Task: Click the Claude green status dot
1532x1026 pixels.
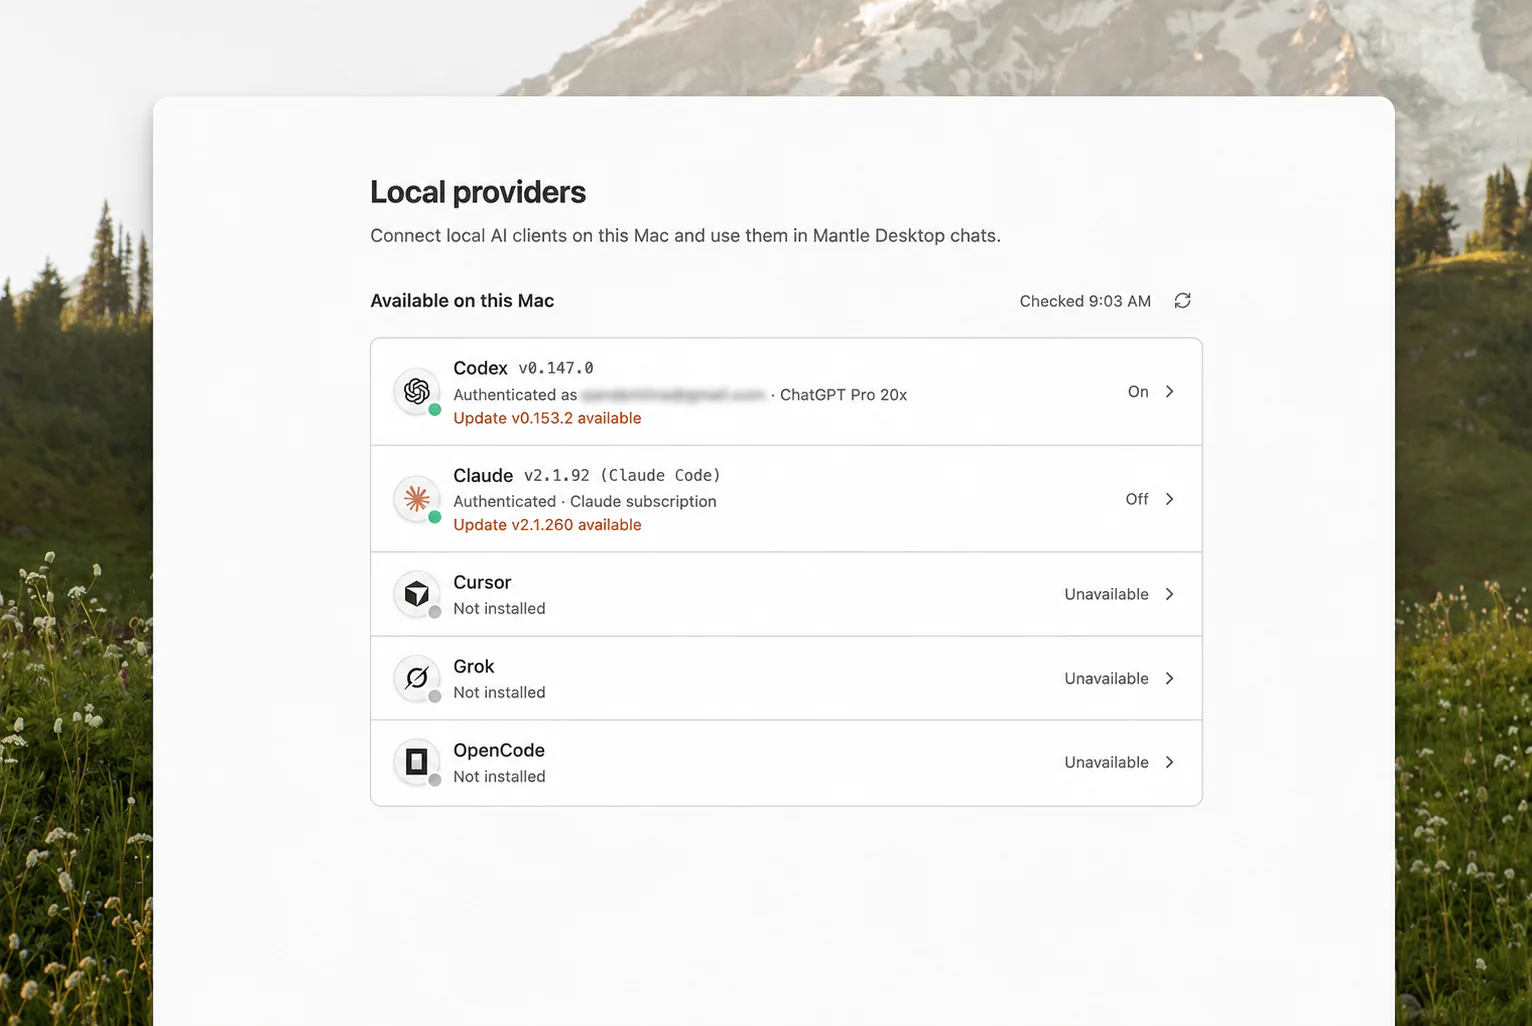Action: [x=435, y=517]
